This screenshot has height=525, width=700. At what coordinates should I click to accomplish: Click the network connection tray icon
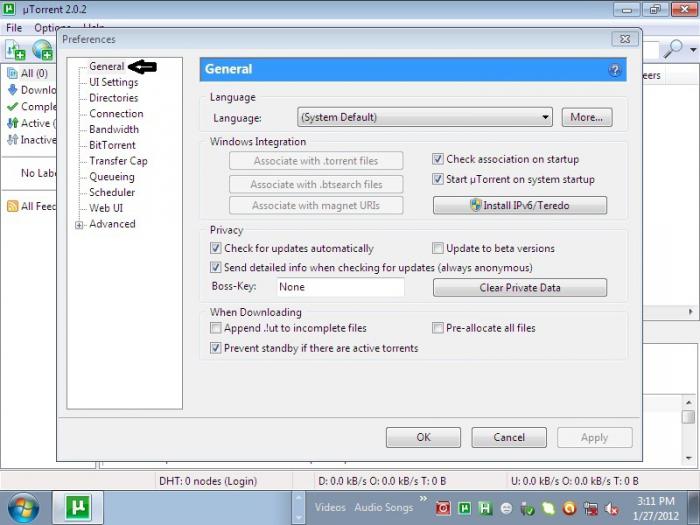pos(591,508)
